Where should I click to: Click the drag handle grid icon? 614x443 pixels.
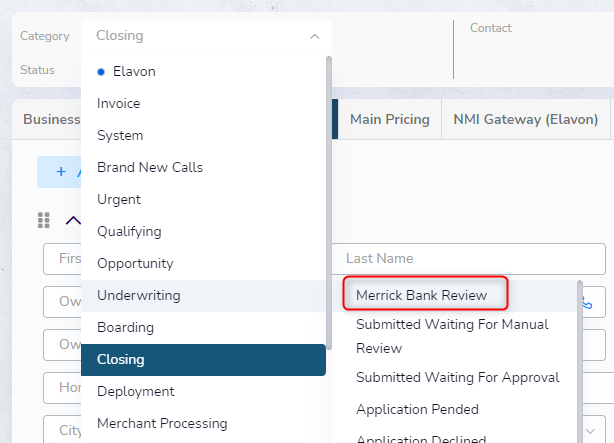(43, 220)
